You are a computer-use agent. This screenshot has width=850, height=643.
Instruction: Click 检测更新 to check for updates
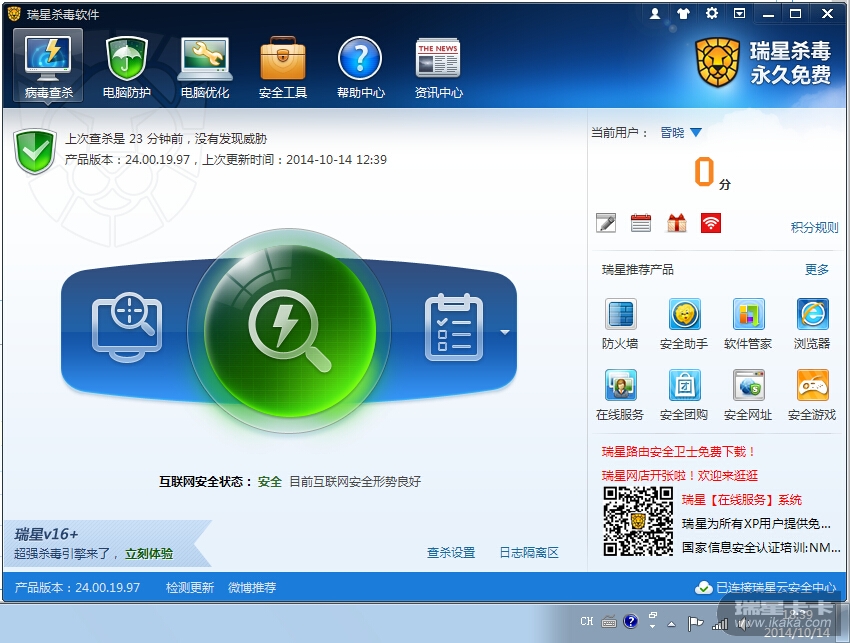[190, 588]
